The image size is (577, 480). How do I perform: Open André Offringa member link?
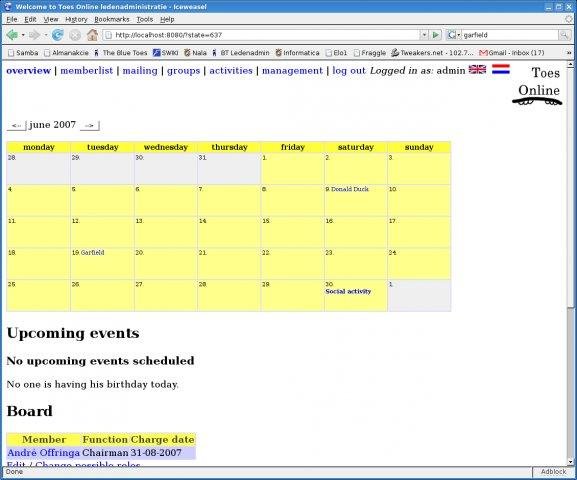click(x=43, y=452)
